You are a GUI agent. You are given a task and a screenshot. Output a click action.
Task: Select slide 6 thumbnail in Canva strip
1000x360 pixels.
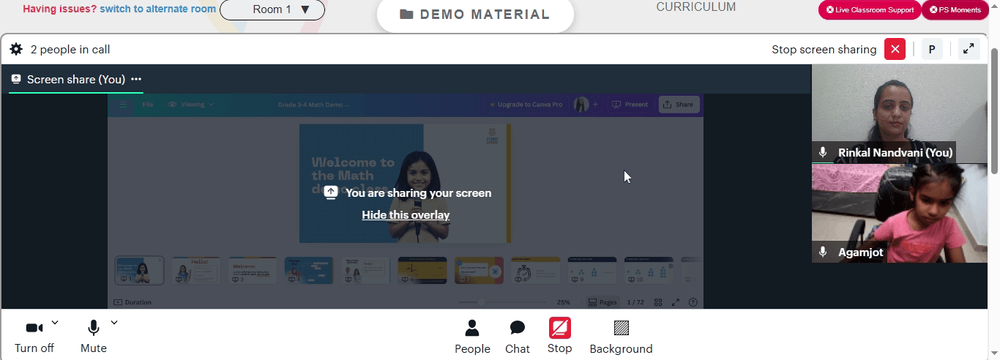[422, 271]
